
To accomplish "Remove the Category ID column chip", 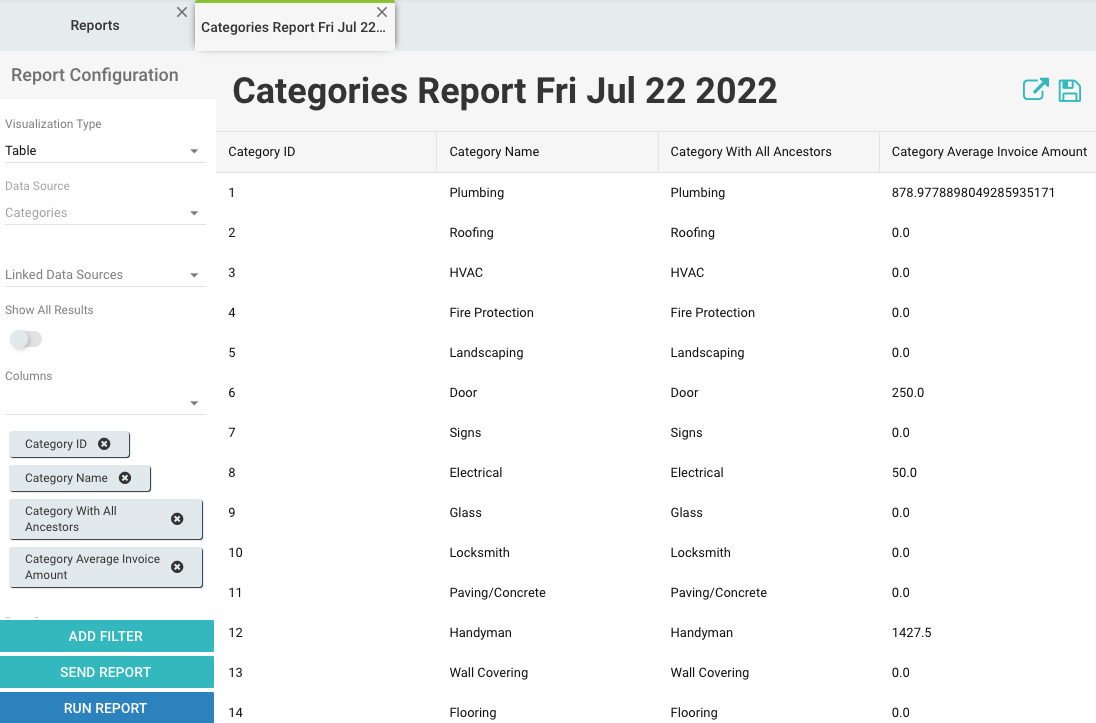I will pos(104,444).
